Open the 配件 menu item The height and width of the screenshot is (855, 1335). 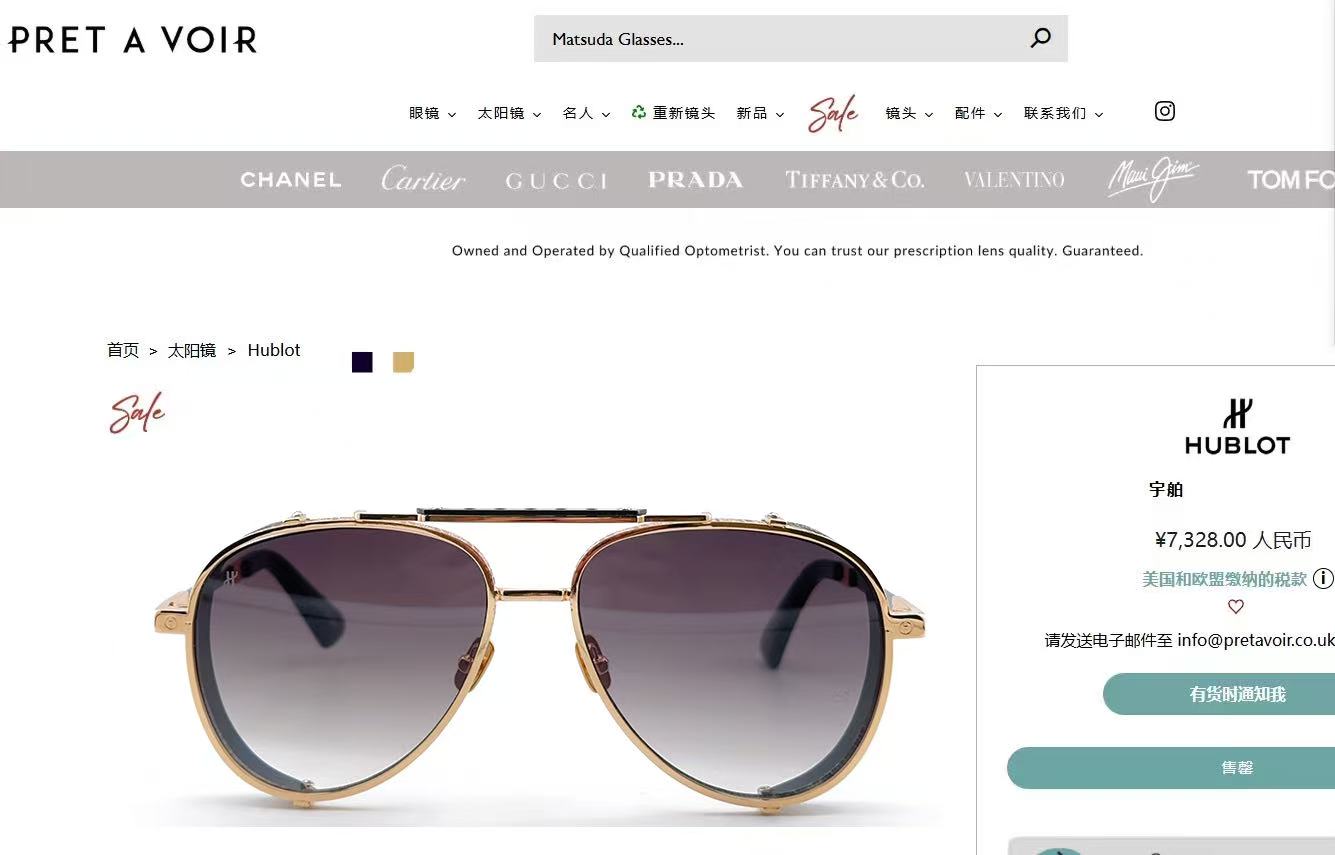coord(978,114)
